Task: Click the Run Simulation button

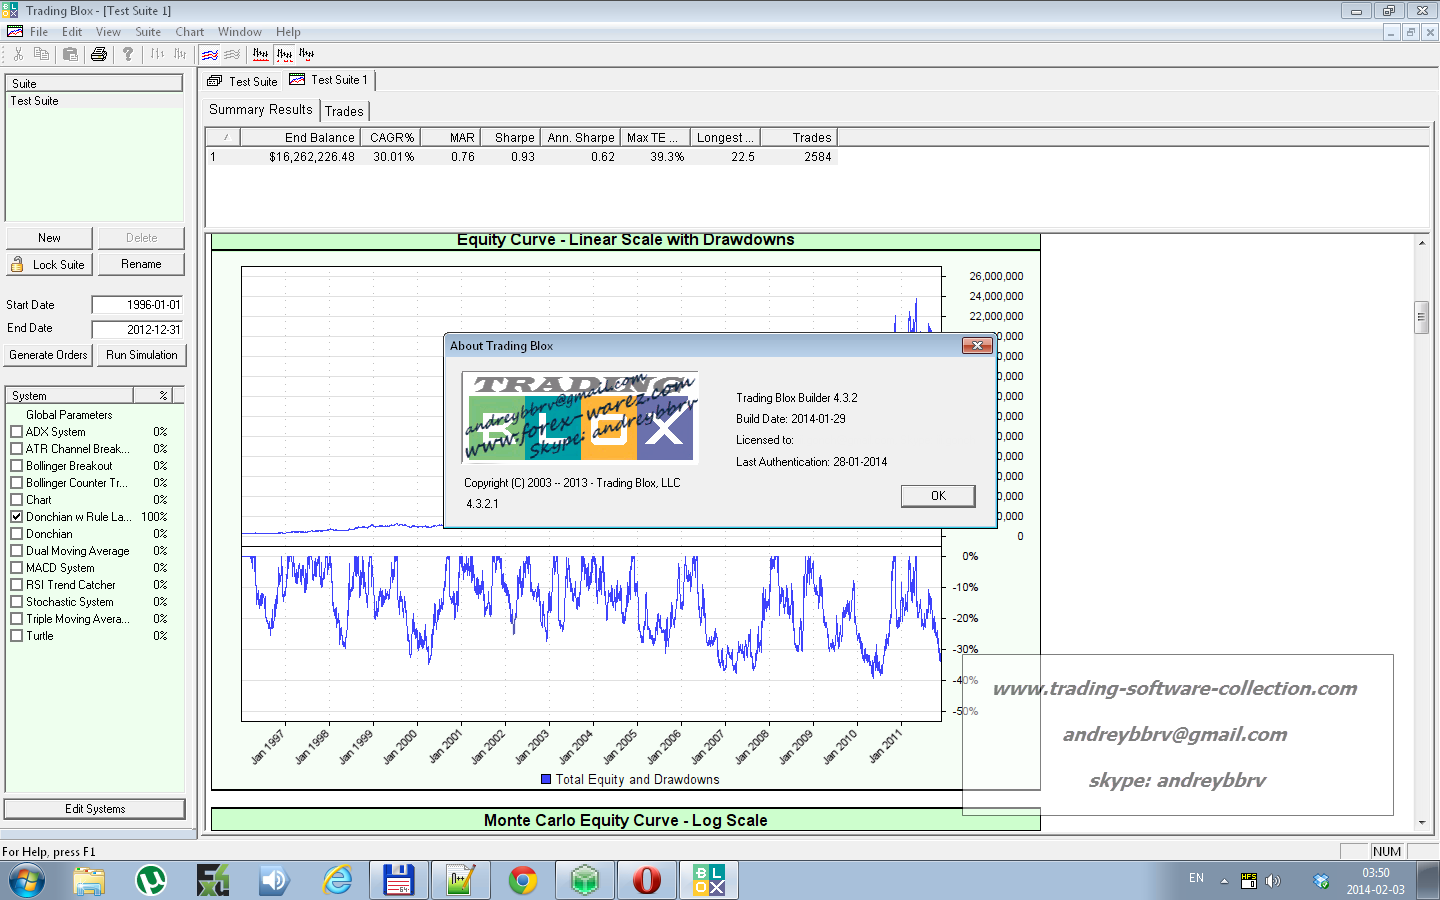Action: 142,355
